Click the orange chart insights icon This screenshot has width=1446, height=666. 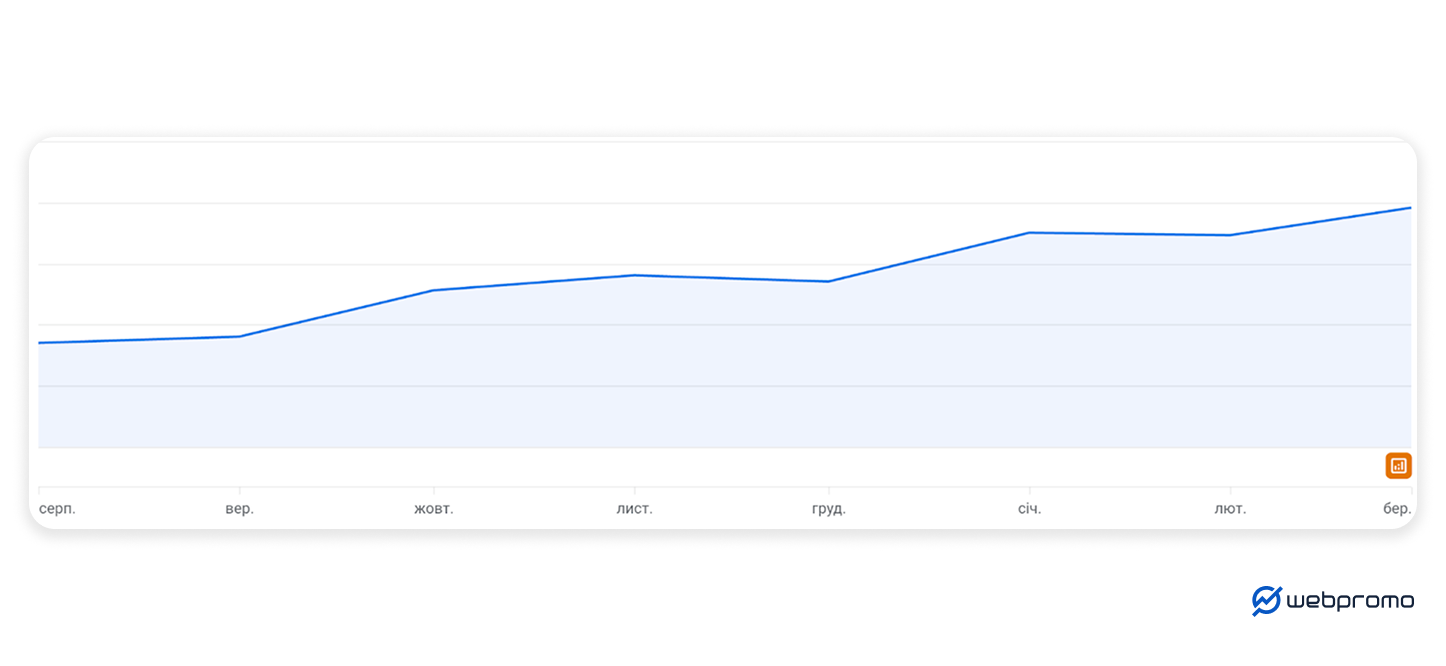pos(1398,465)
